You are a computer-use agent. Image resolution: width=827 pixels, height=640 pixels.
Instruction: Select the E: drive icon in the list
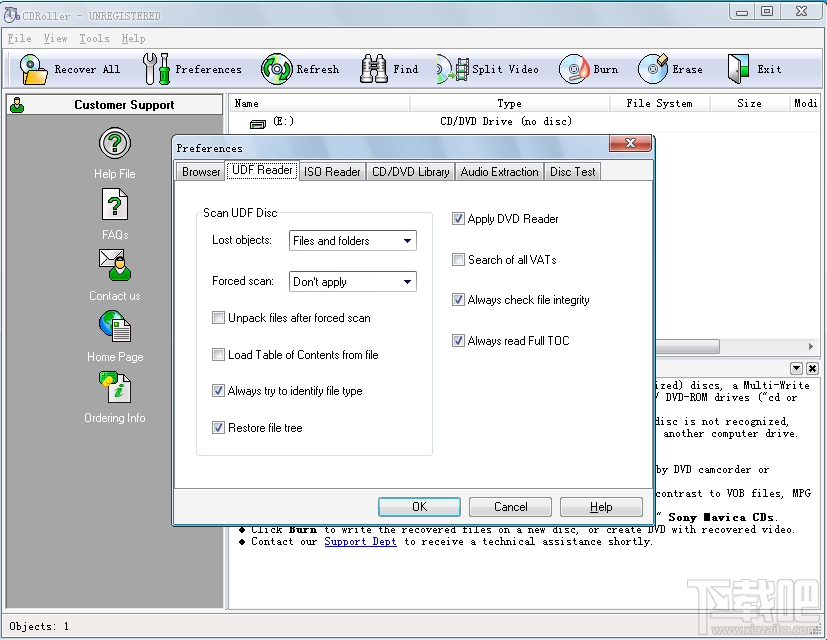tap(257, 123)
